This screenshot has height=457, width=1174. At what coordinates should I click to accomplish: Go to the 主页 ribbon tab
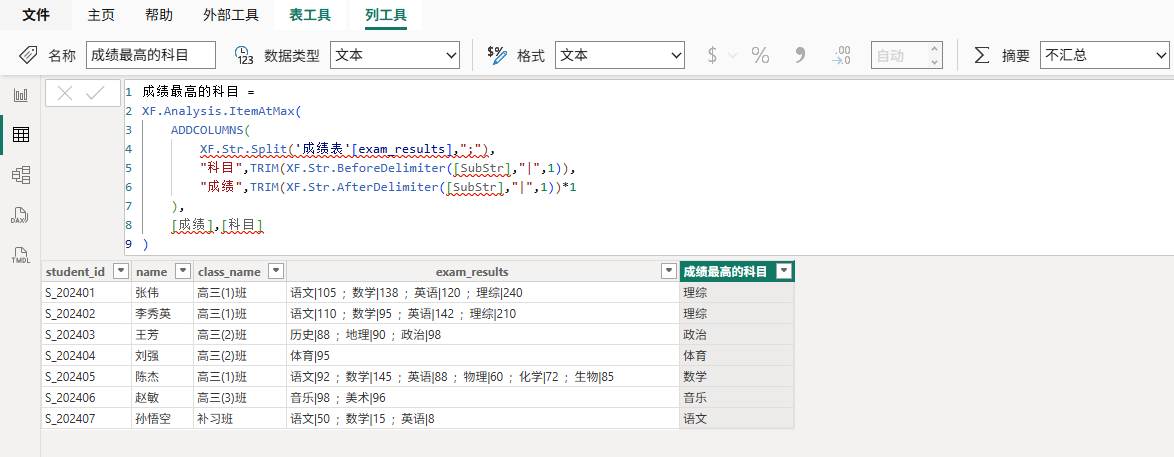point(101,15)
